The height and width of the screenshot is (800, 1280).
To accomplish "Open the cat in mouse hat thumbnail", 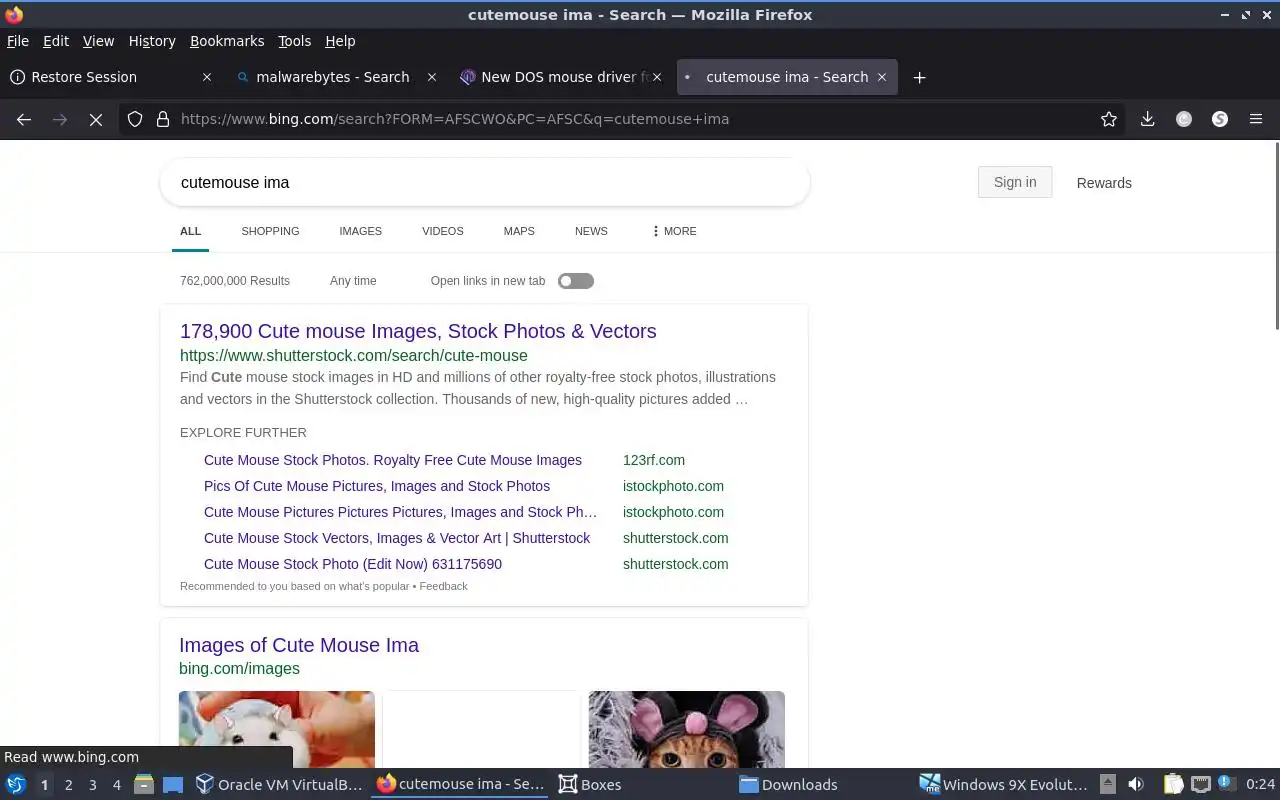I will 687,729.
